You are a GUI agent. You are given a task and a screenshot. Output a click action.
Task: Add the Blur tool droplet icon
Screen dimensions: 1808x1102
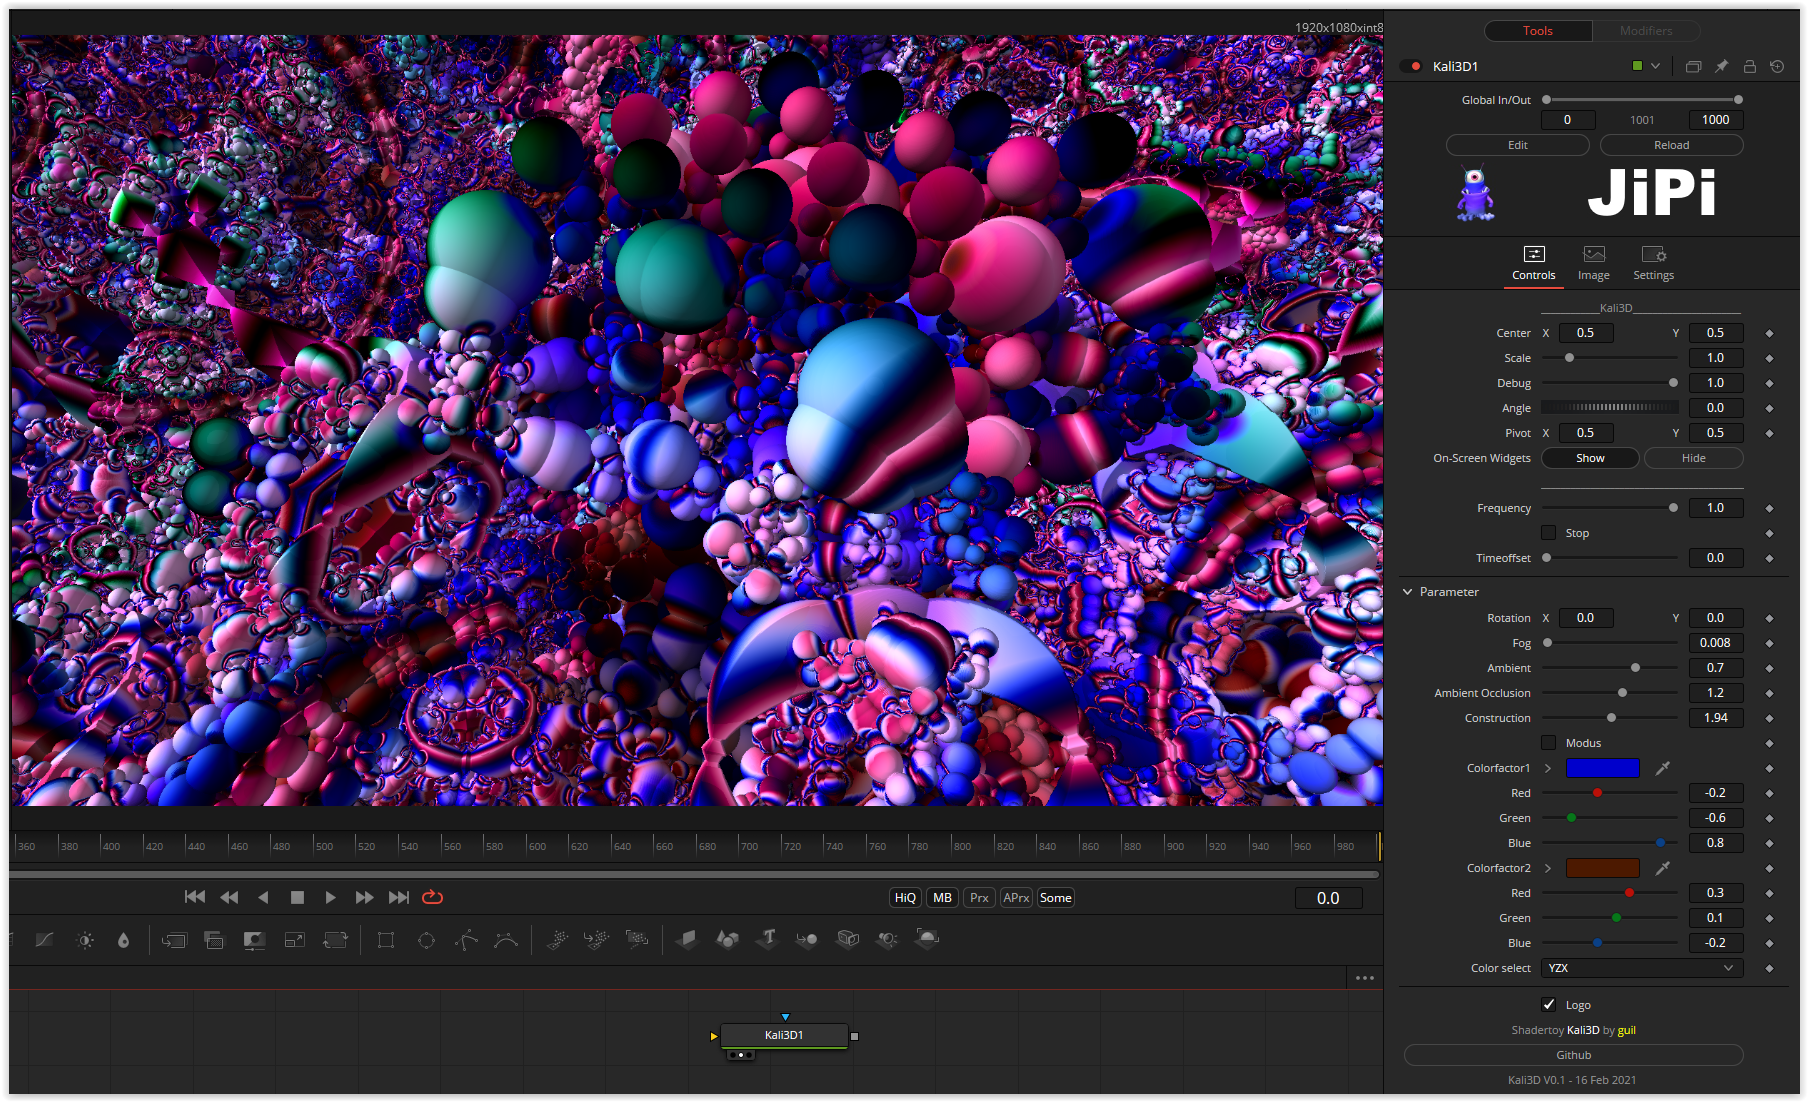click(124, 940)
